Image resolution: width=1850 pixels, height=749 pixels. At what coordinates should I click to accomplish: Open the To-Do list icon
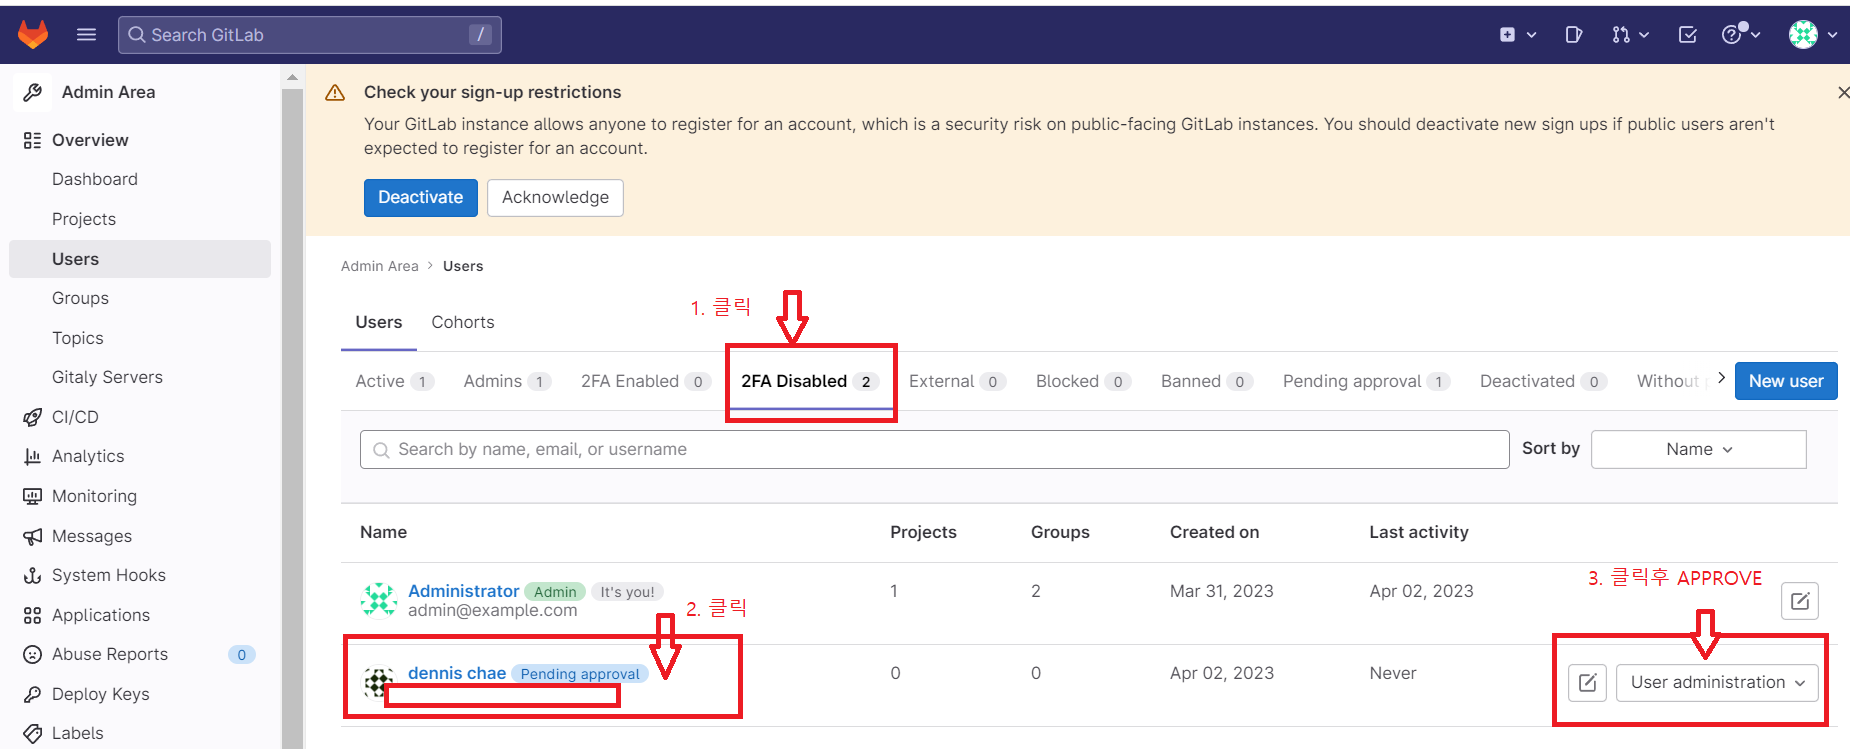pos(1688,34)
